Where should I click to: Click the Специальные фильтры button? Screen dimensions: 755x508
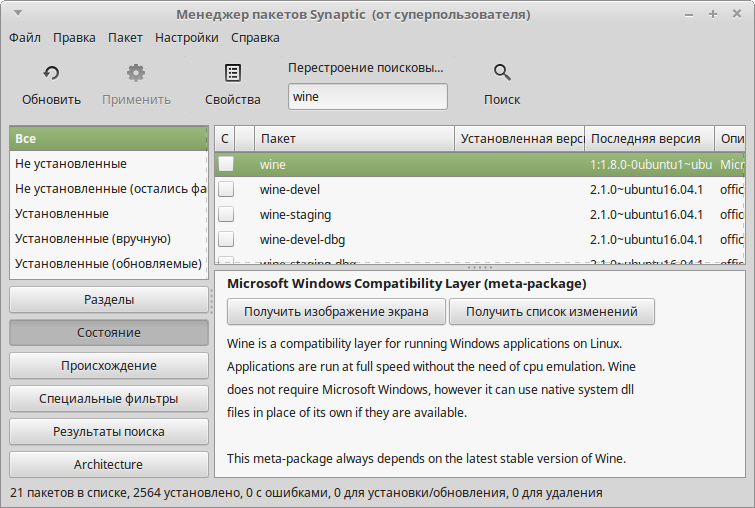(x=109, y=399)
